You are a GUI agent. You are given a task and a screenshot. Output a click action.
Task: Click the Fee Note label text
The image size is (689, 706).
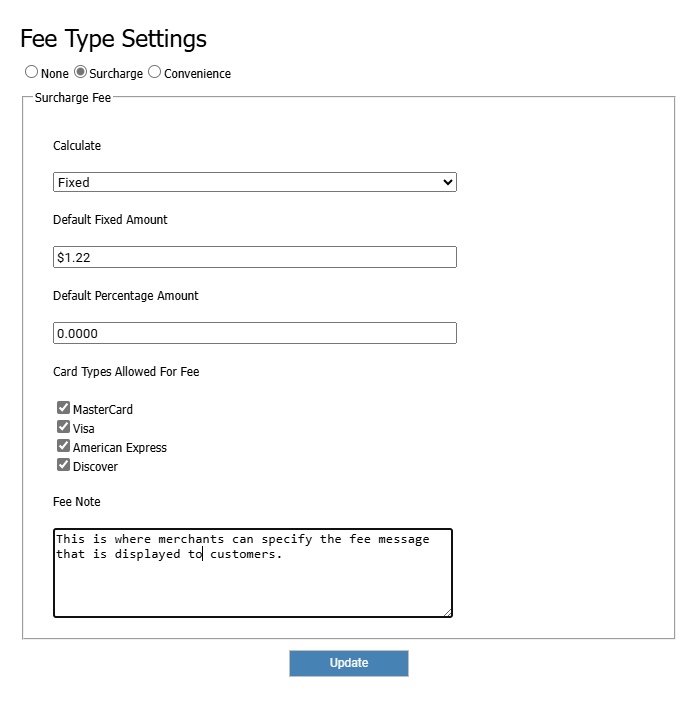(77, 502)
